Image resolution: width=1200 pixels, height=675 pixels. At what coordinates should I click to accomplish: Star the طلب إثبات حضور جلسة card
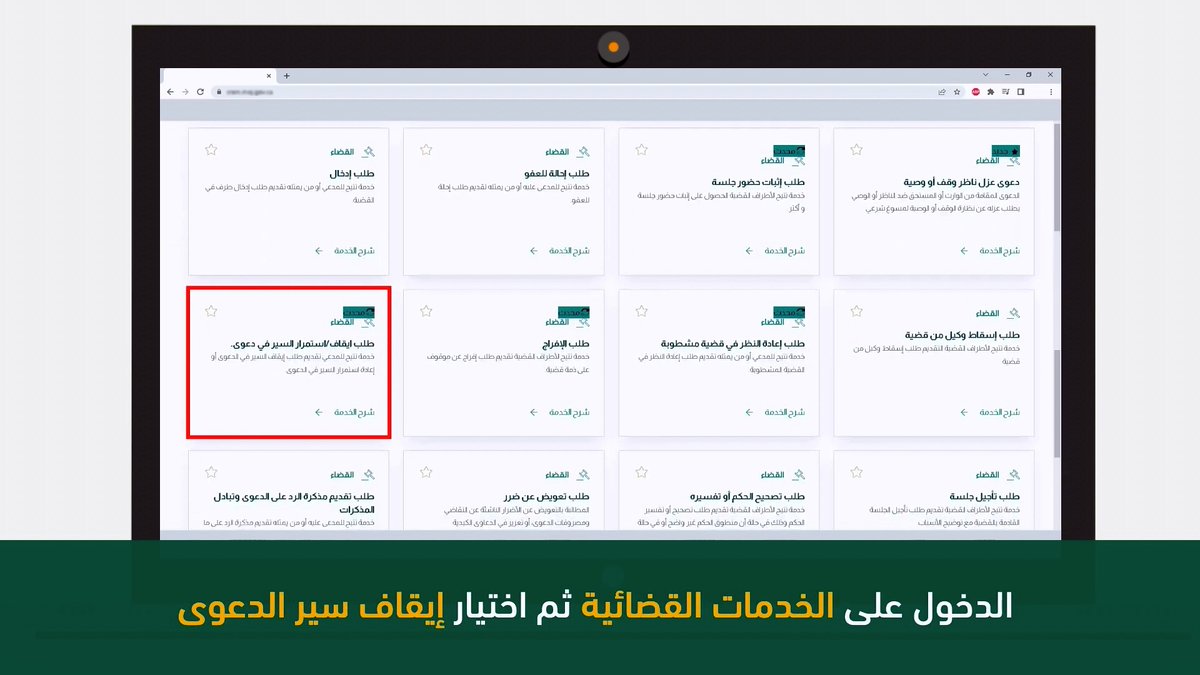641,150
